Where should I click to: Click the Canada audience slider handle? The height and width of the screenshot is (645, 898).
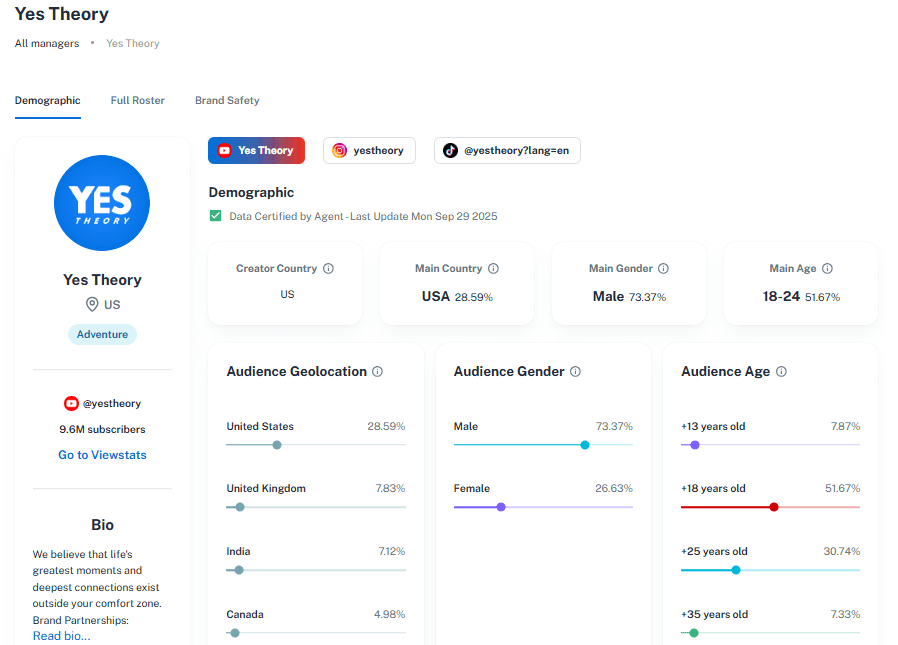[235, 634]
